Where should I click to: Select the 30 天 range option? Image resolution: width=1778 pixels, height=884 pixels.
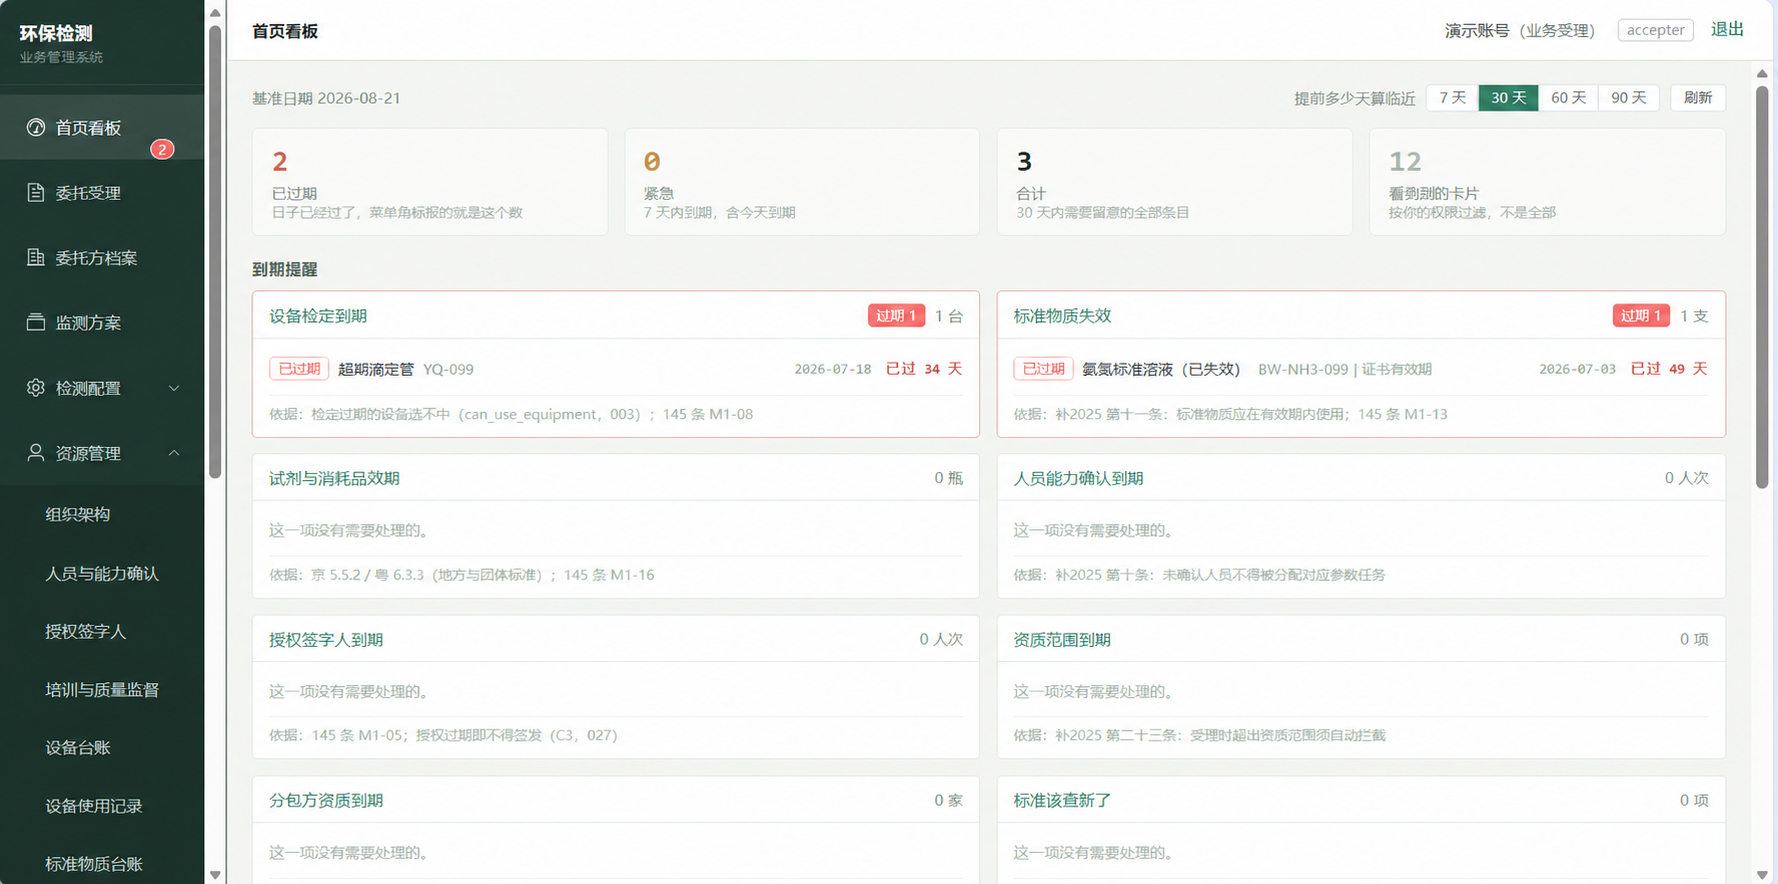click(1508, 98)
